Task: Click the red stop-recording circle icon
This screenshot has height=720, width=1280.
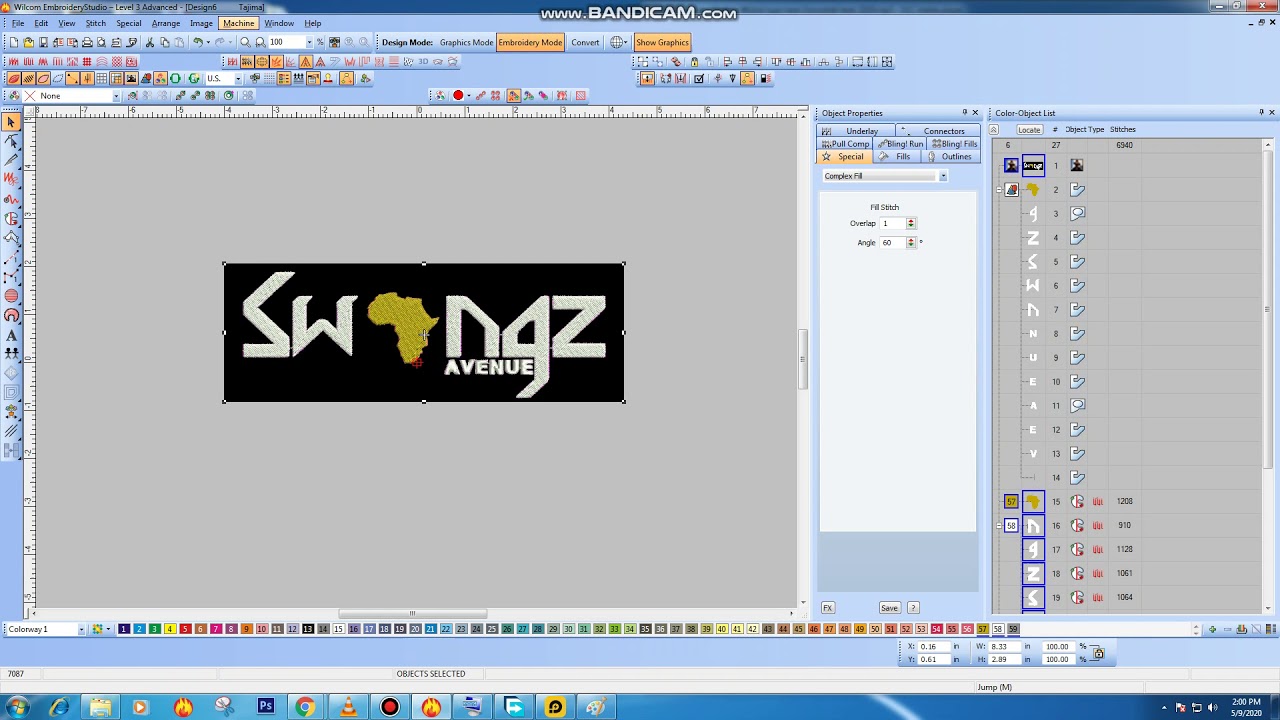Action: pyautogui.click(x=458, y=96)
